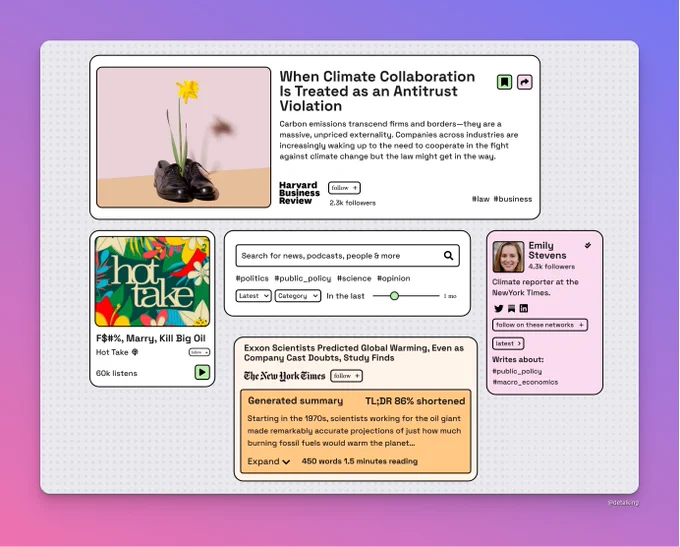Click the Harvard Business Review logo
Image resolution: width=680 pixels, height=547 pixels.
[299, 193]
